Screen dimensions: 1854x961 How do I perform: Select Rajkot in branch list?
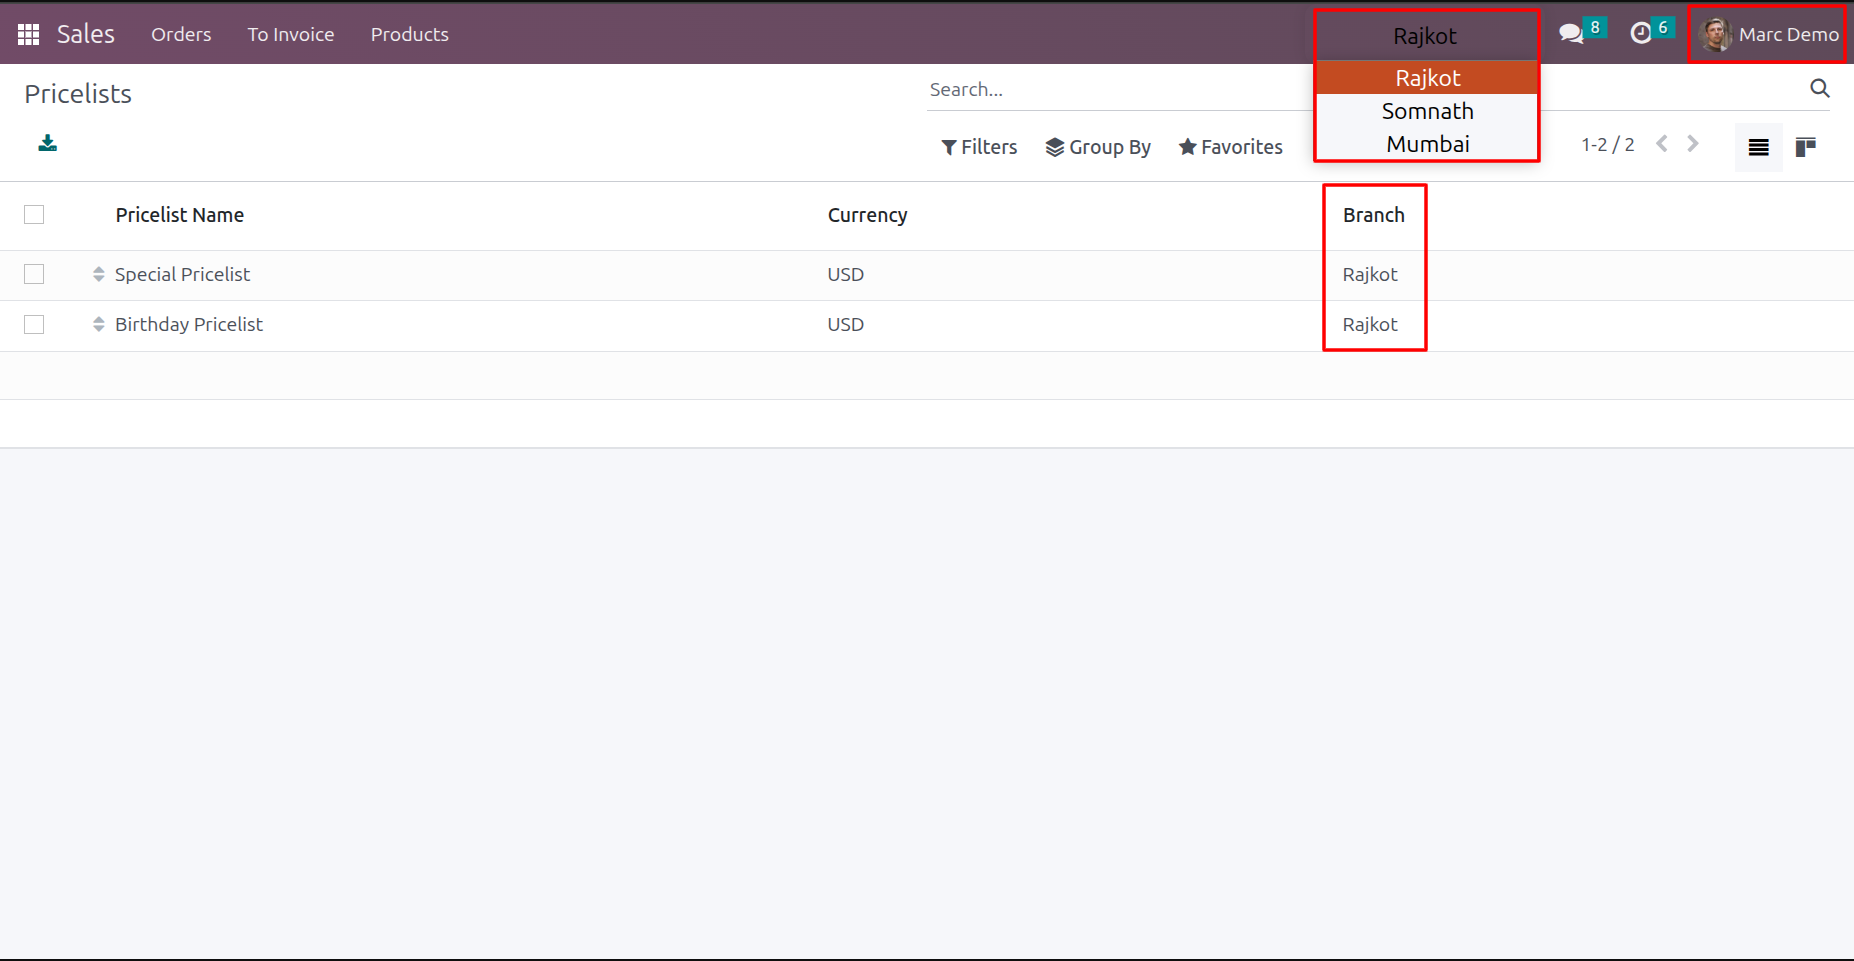point(1427,78)
